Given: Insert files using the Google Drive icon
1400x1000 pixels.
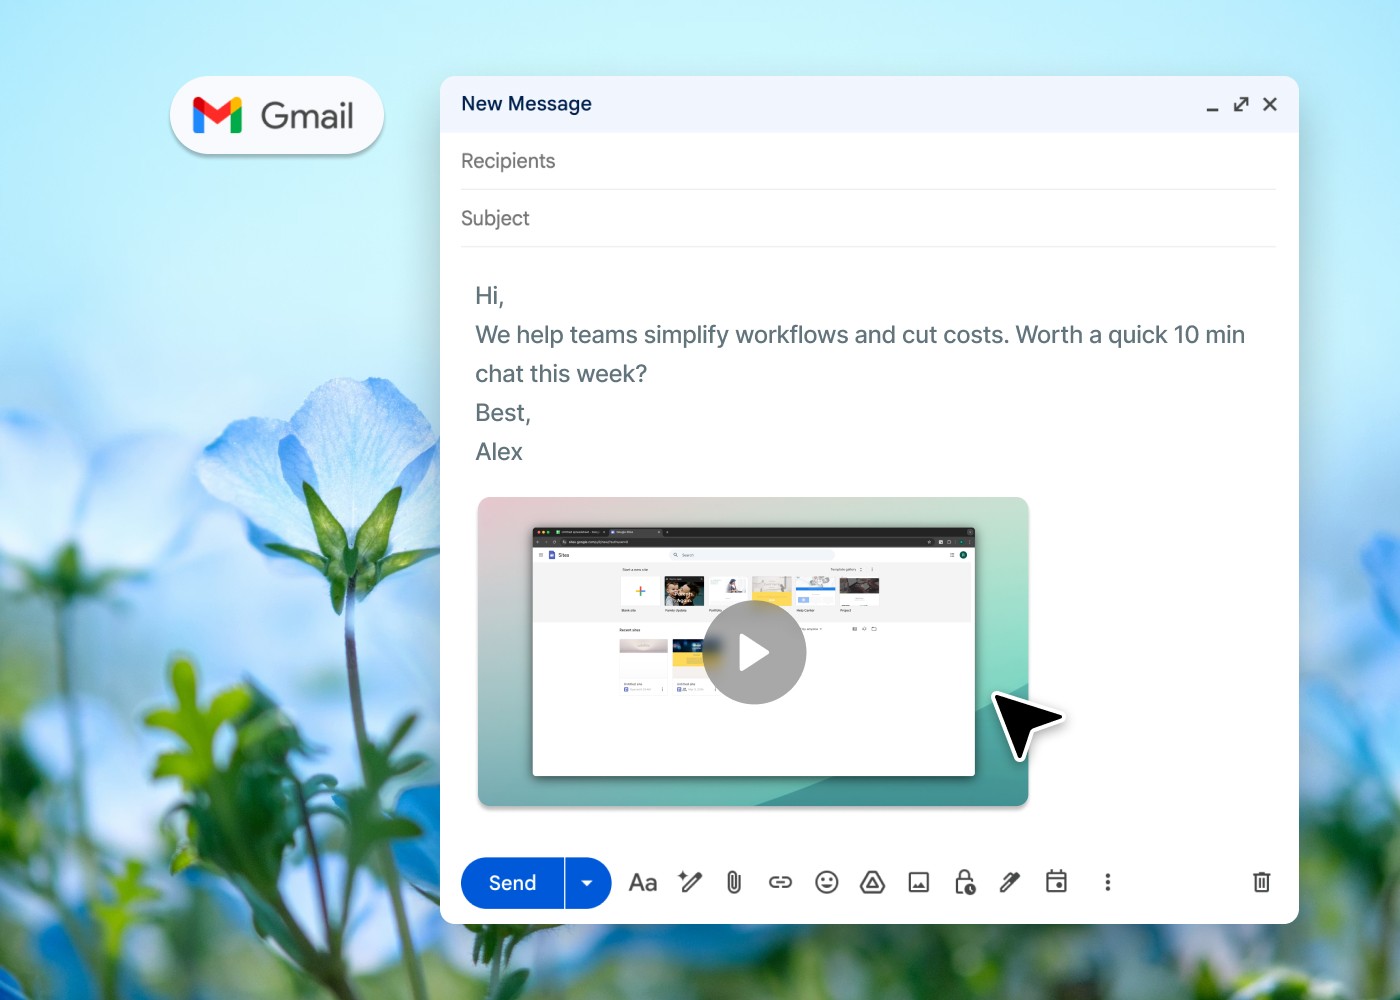Looking at the screenshot, I should point(873,882).
